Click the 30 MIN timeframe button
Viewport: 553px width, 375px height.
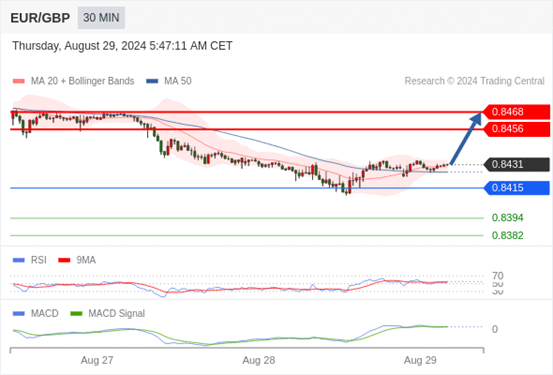pos(101,18)
